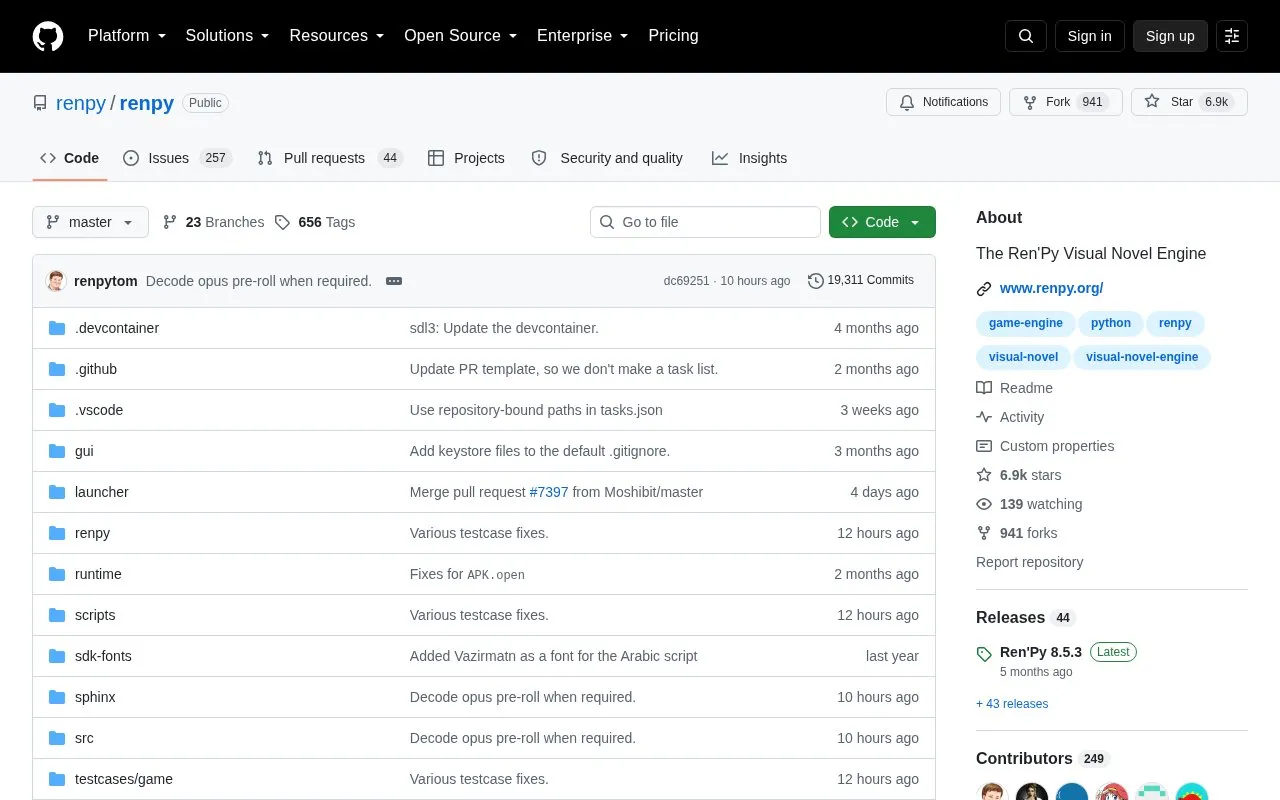Switch to the Insights tab
This screenshot has width=1280, height=800.
coord(750,158)
